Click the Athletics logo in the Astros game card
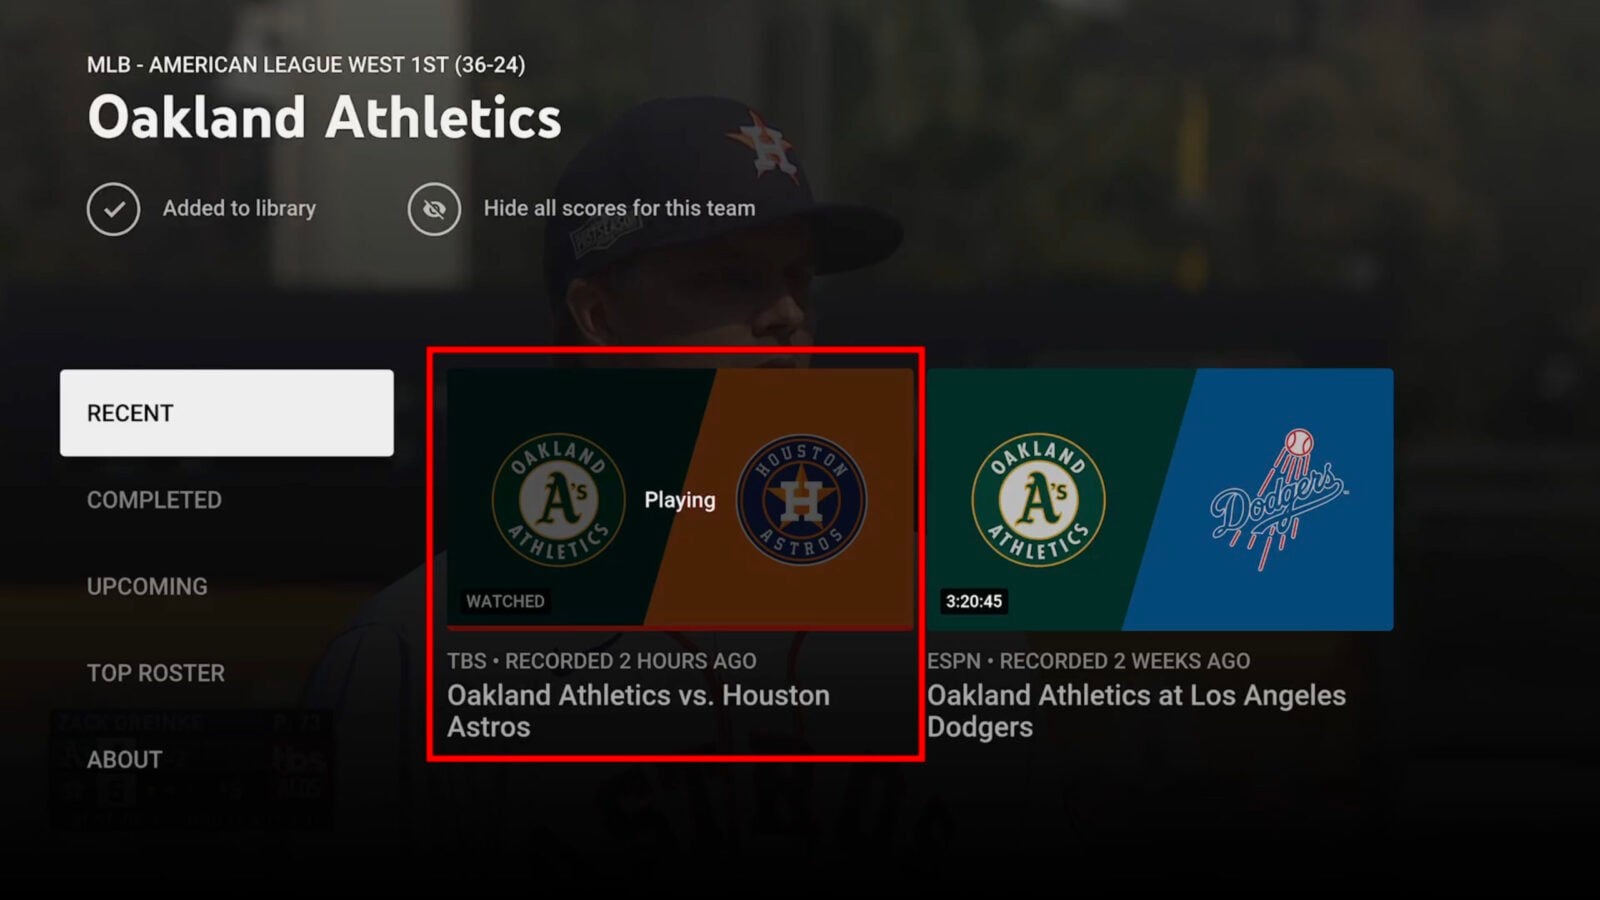 tap(558, 500)
